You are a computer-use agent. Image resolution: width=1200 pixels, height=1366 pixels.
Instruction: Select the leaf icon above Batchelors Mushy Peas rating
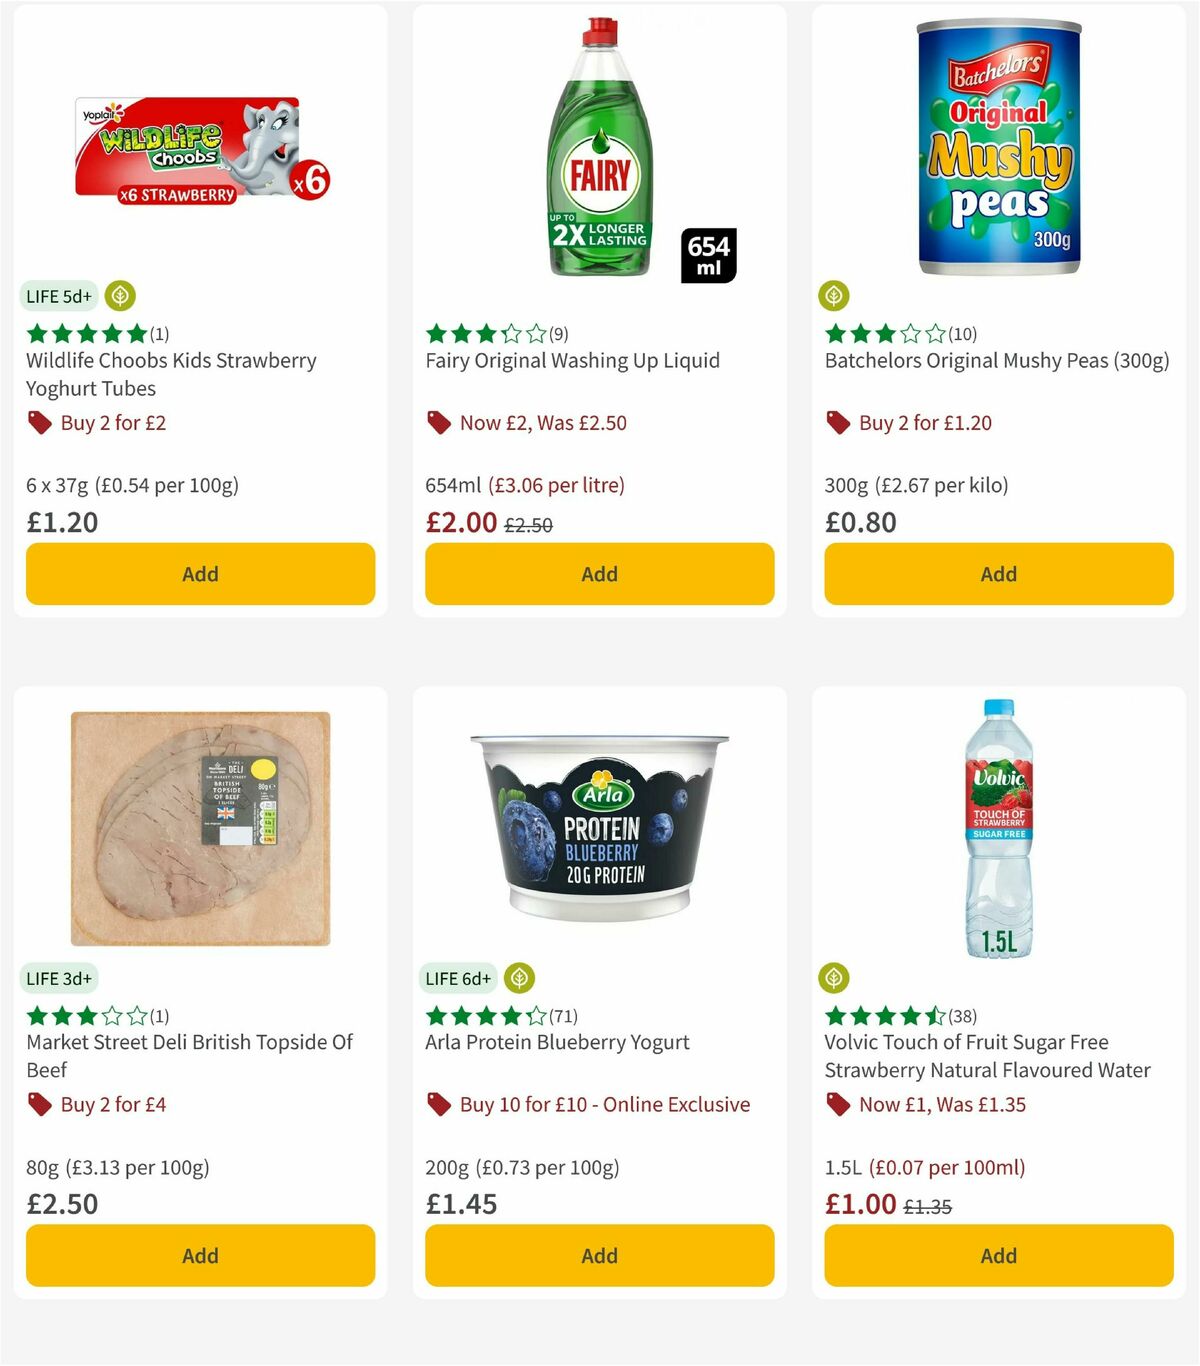[x=833, y=296]
